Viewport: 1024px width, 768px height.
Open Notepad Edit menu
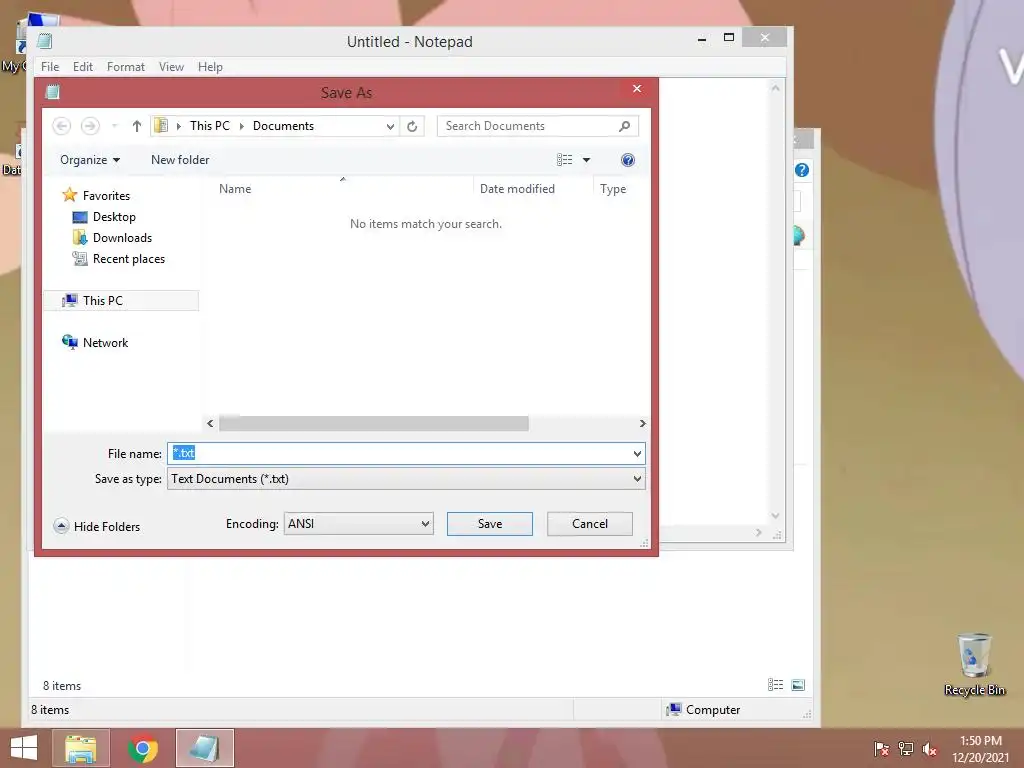(82, 67)
